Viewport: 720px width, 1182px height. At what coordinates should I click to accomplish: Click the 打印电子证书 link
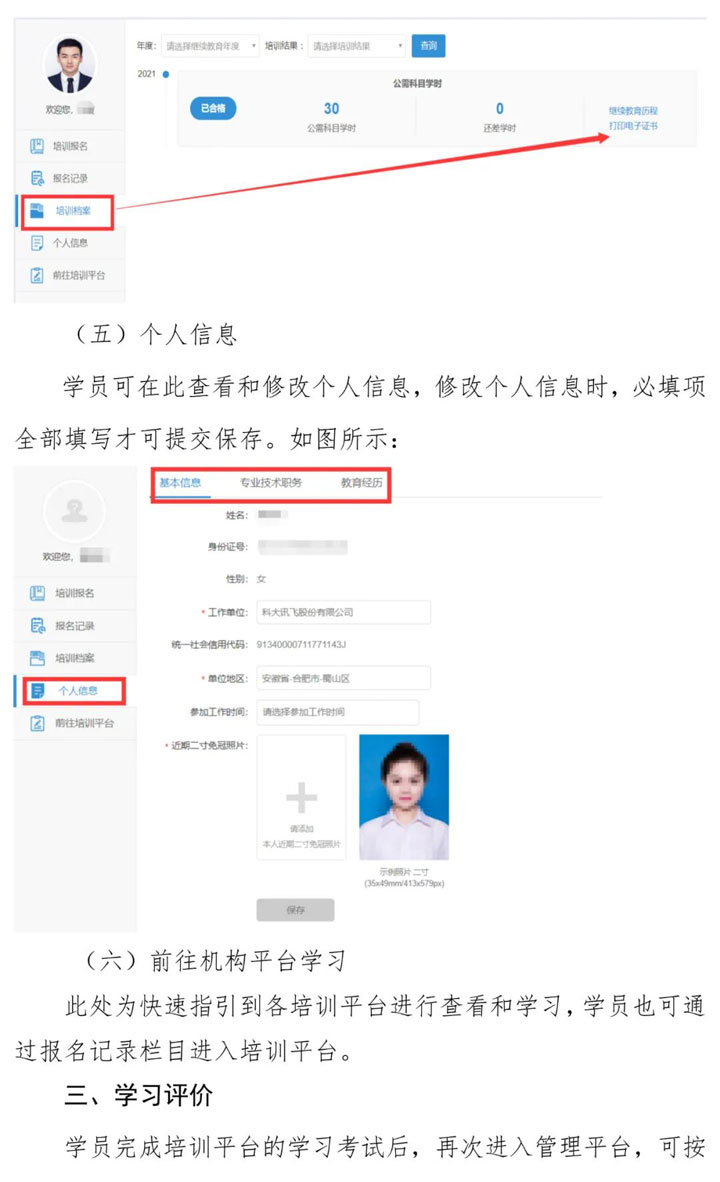pyautogui.click(x=633, y=126)
